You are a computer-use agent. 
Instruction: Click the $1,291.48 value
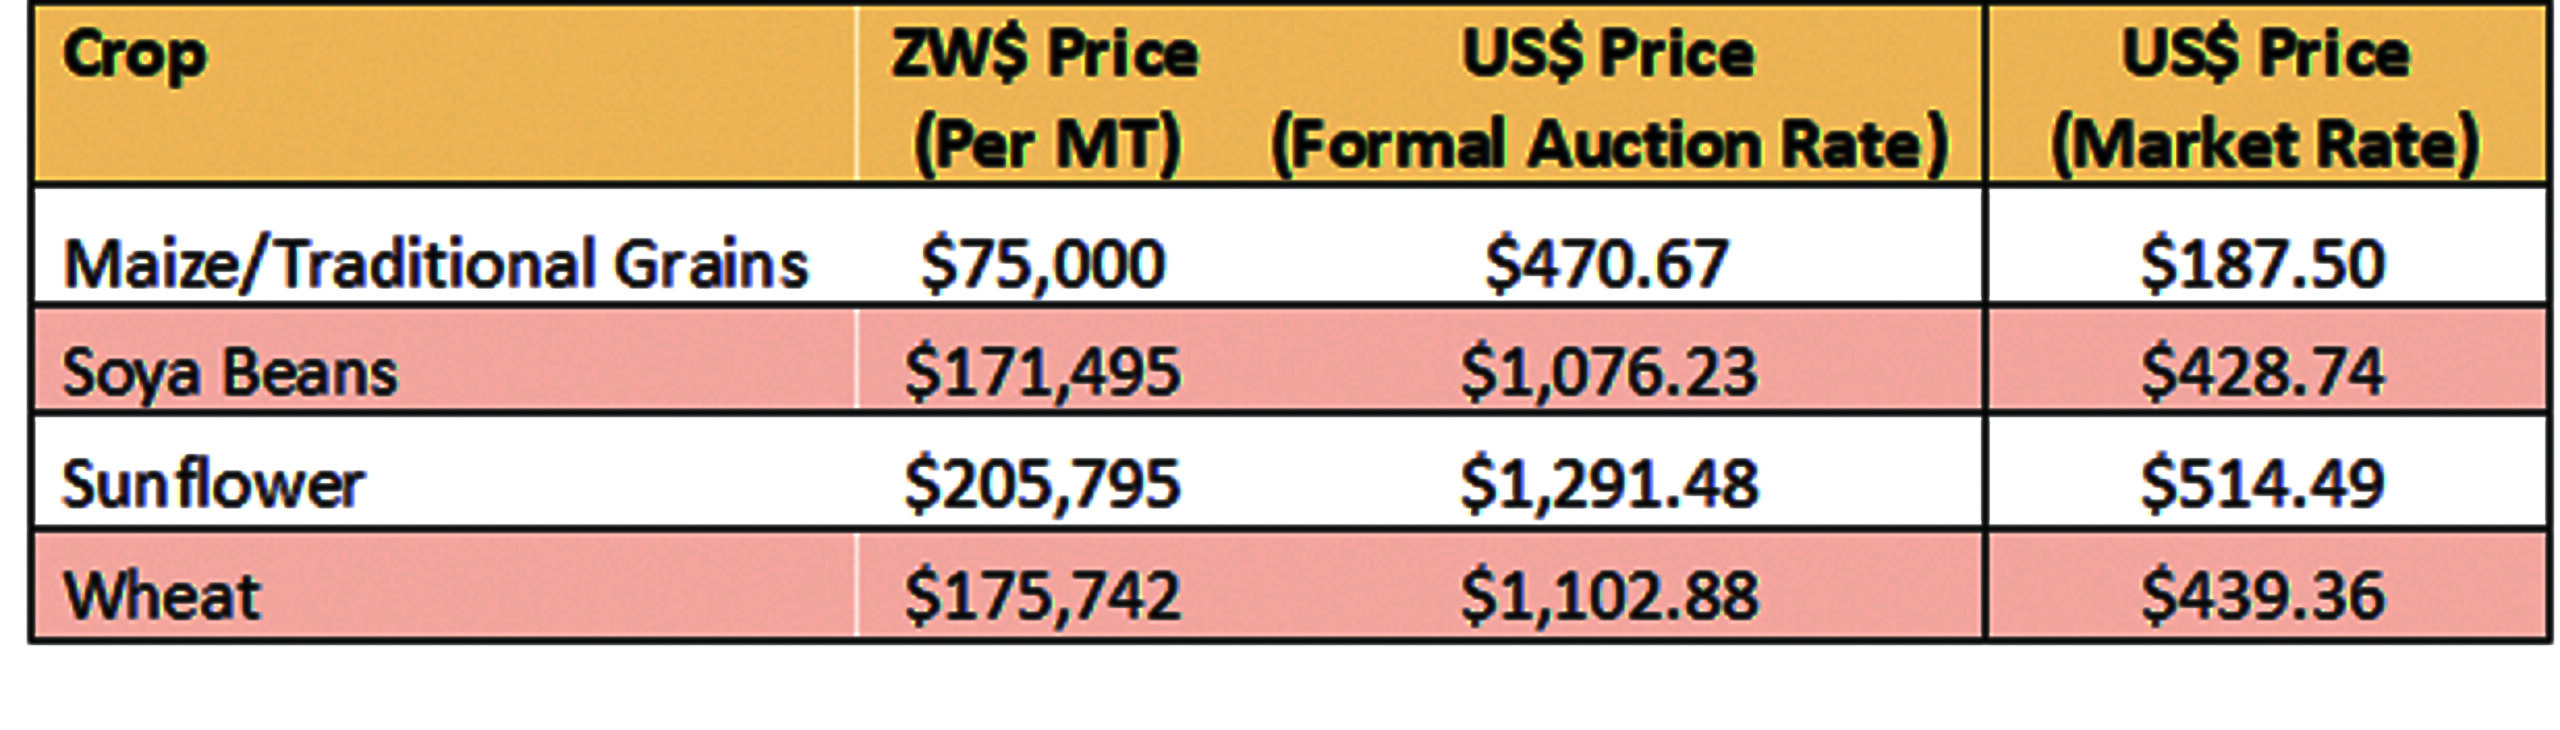pos(1608,484)
